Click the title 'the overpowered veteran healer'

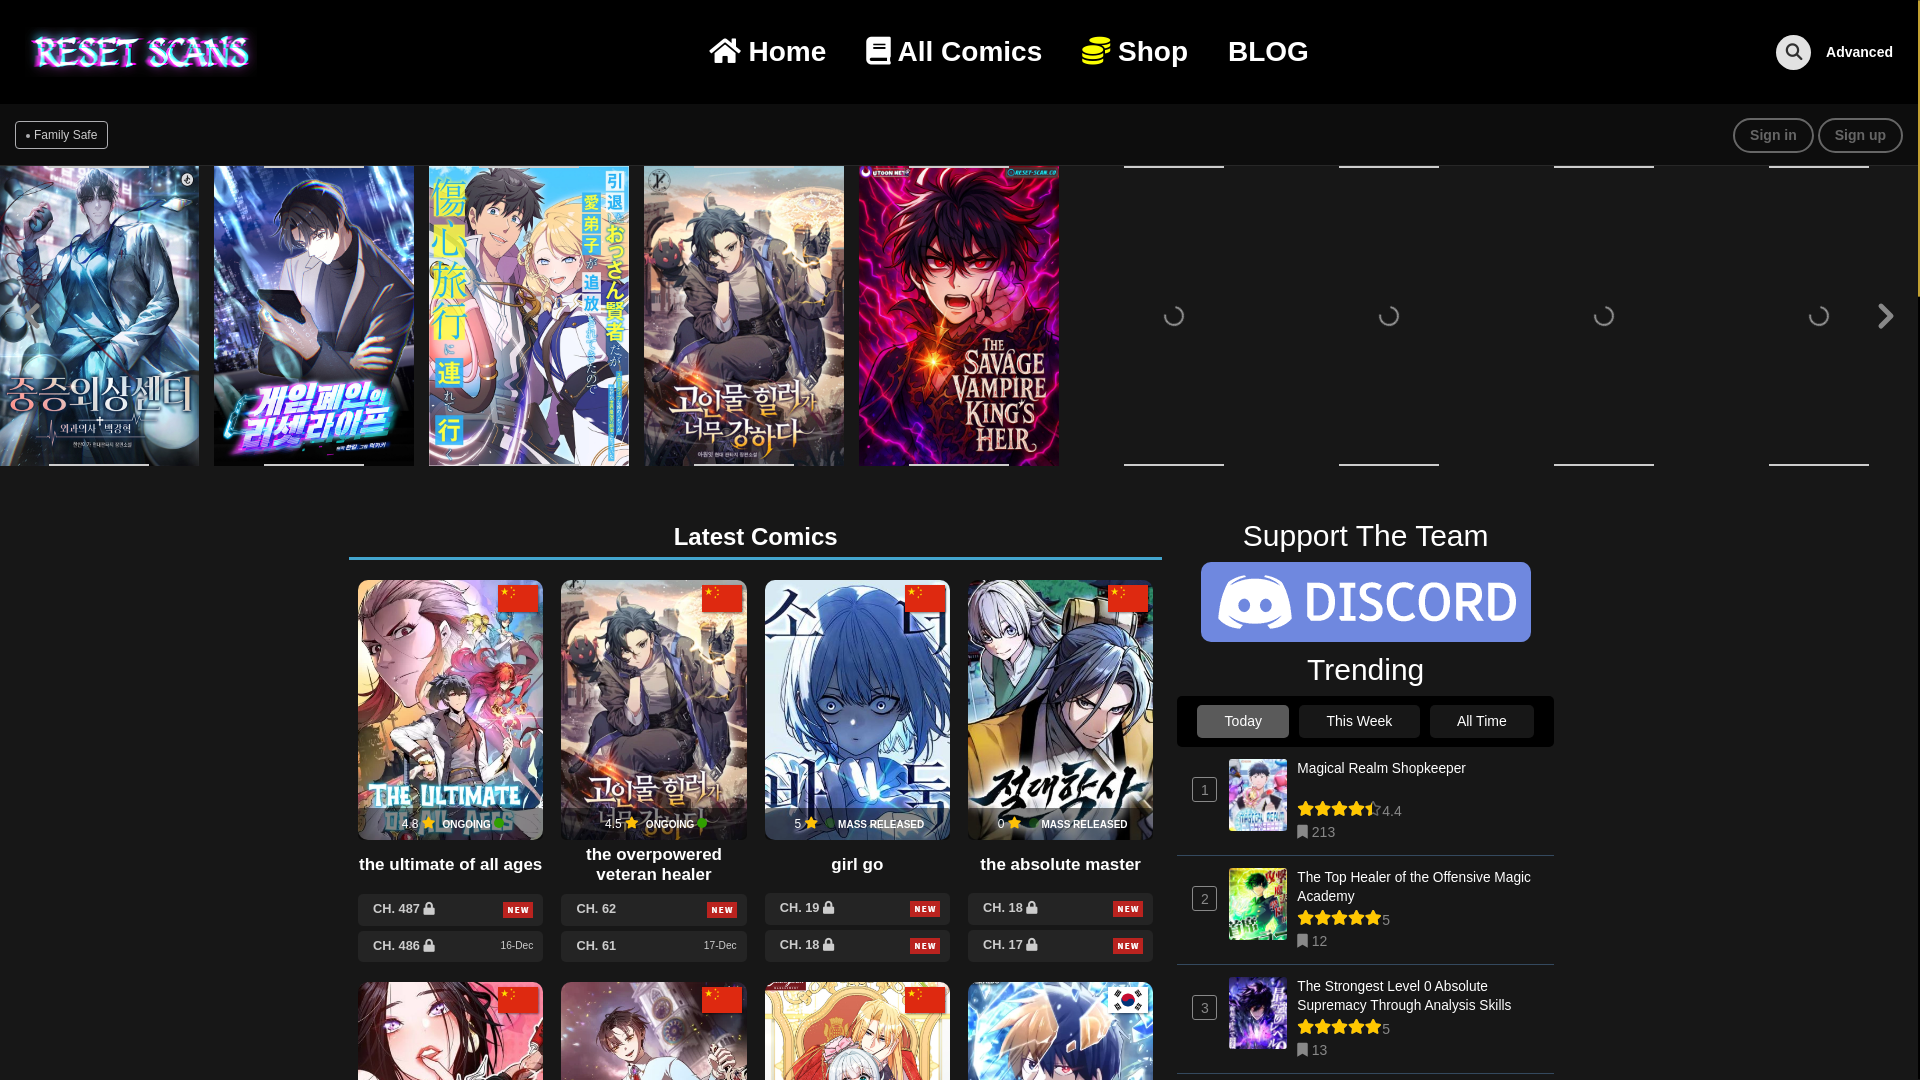click(x=654, y=864)
